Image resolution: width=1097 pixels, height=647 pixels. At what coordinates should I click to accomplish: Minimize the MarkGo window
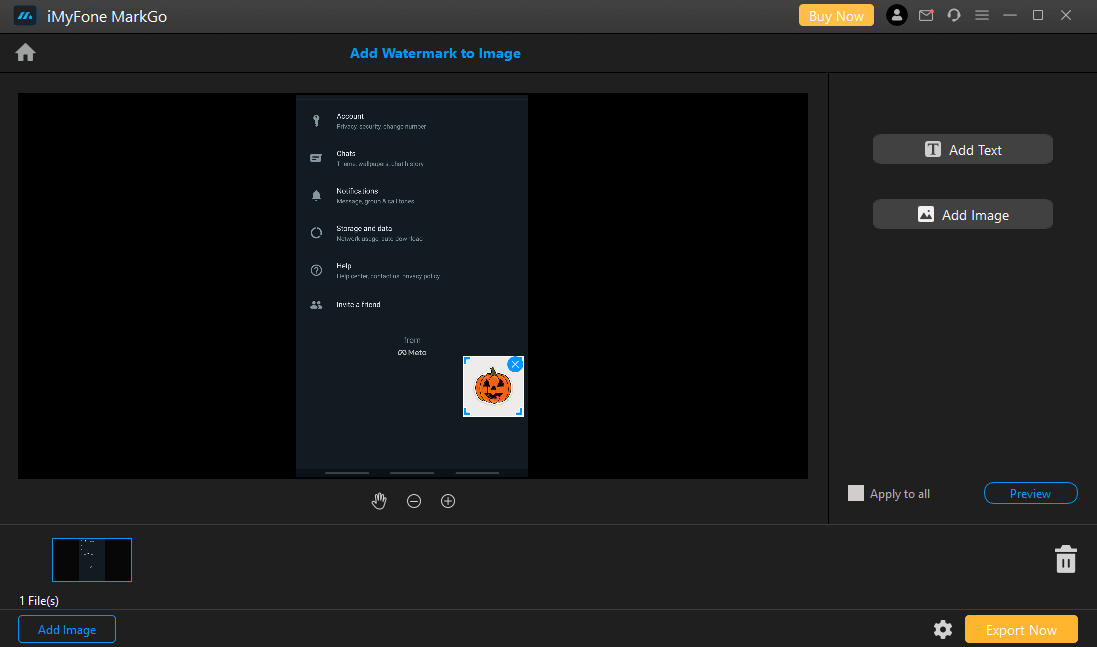1010,15
